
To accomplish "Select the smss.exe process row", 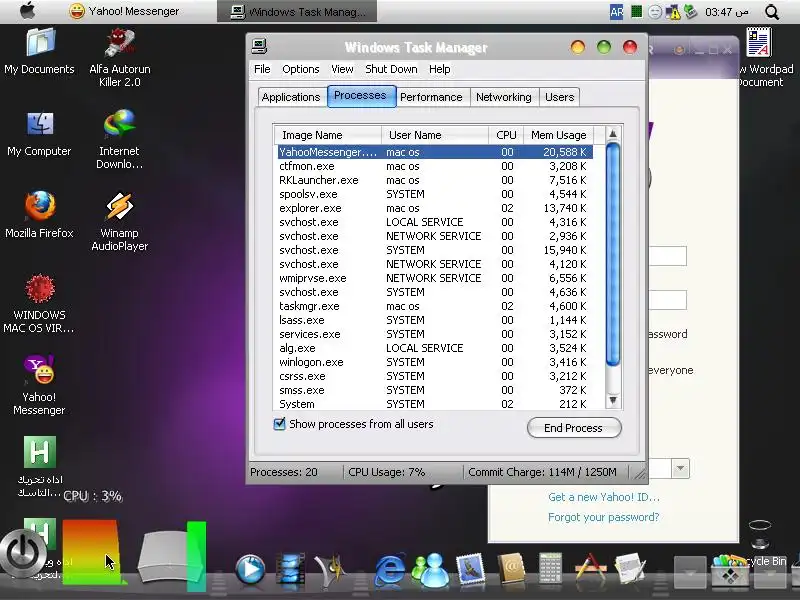I will (x=435, y=390).
